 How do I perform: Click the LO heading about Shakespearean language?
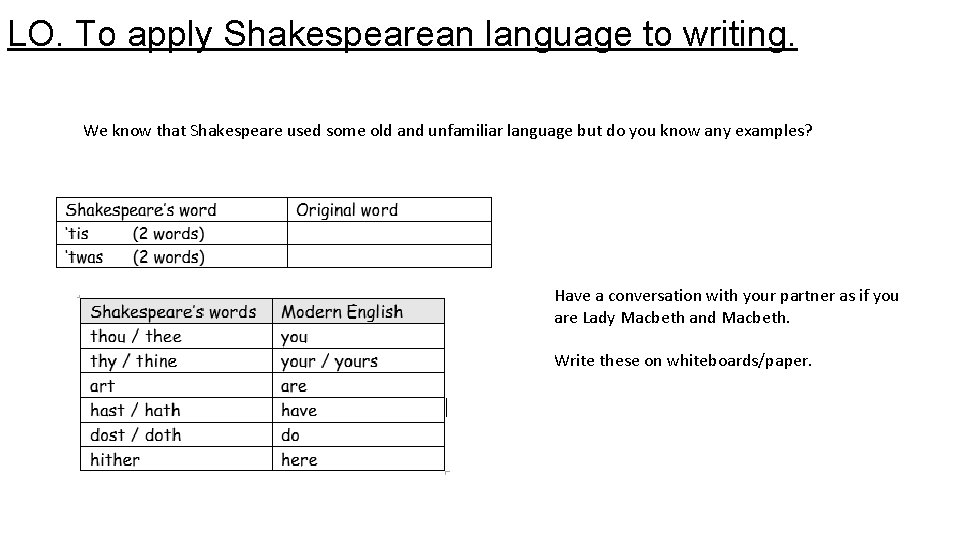pyautogui.click(x=402, y=34)
